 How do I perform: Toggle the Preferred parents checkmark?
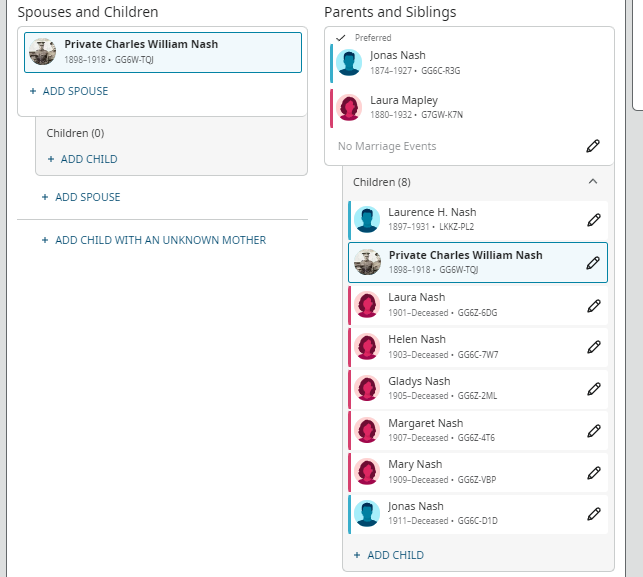[x=340, y=38]
